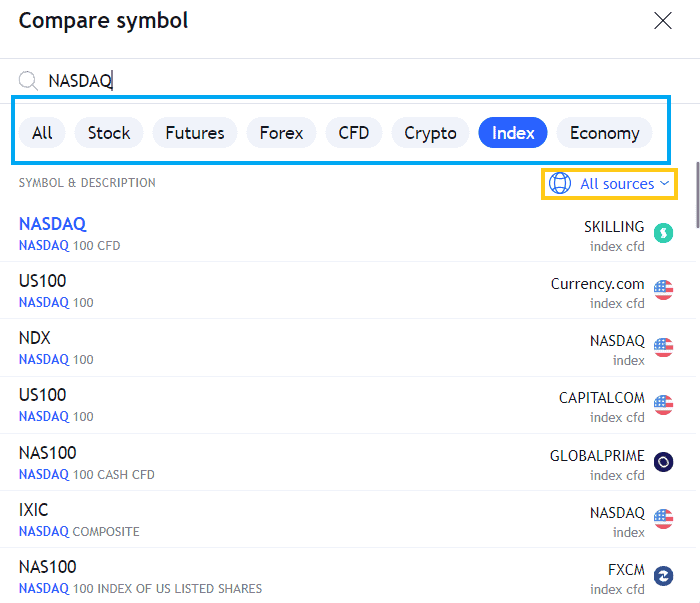The image size is (700, 603).
Task: Click the globe icon in All sources
Action: click(x=560, y=183)
